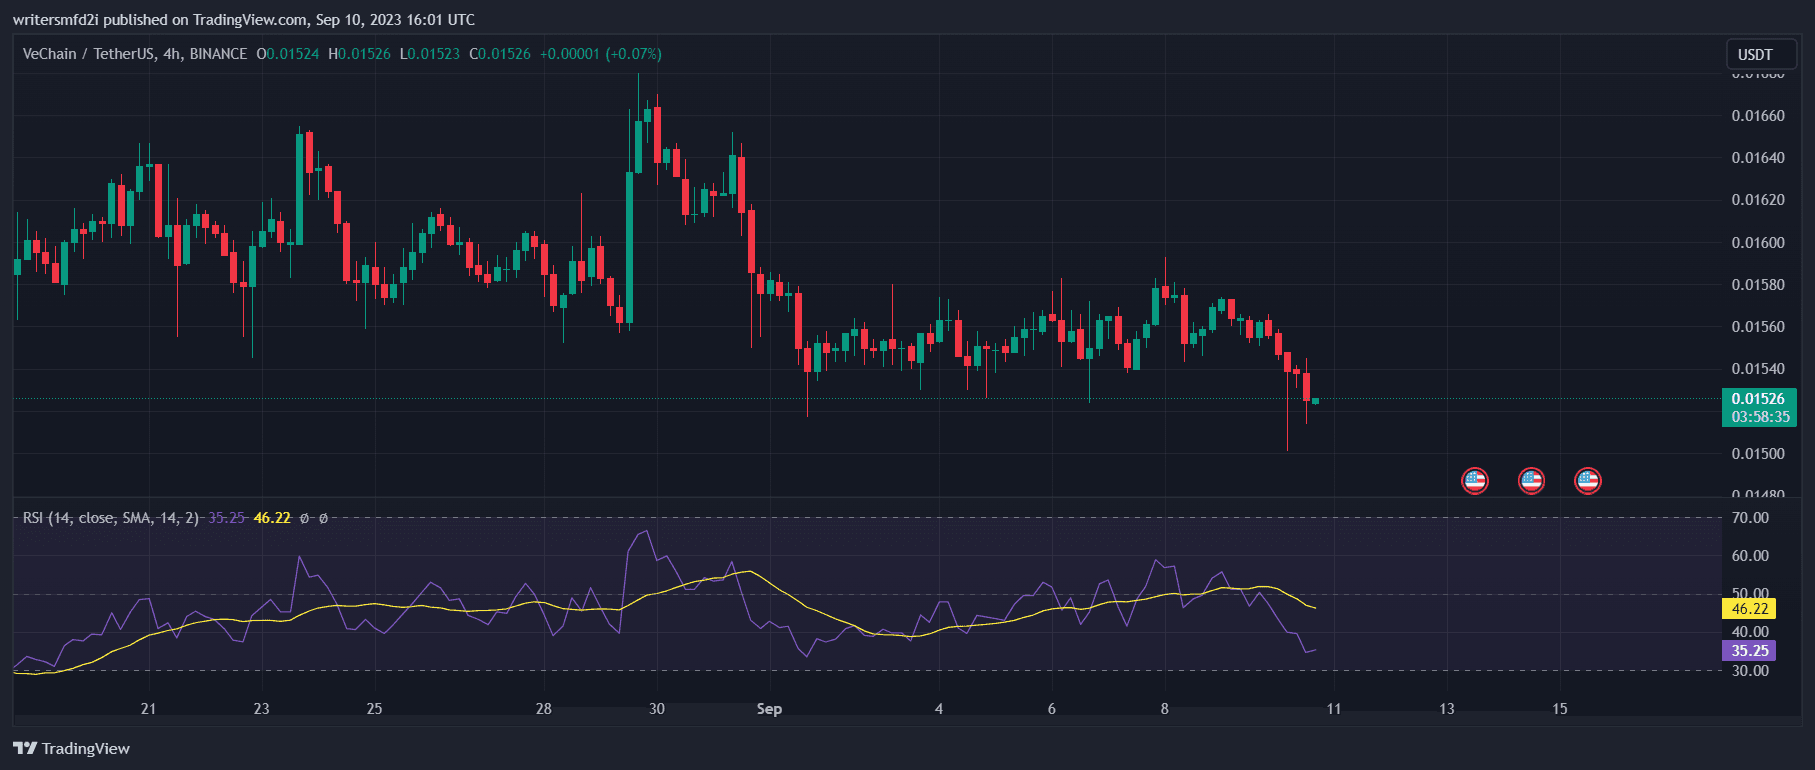Click the 70.00 level on RSI scale
The height and width of the screenshot is (770, 1815).
[1750, 518]
